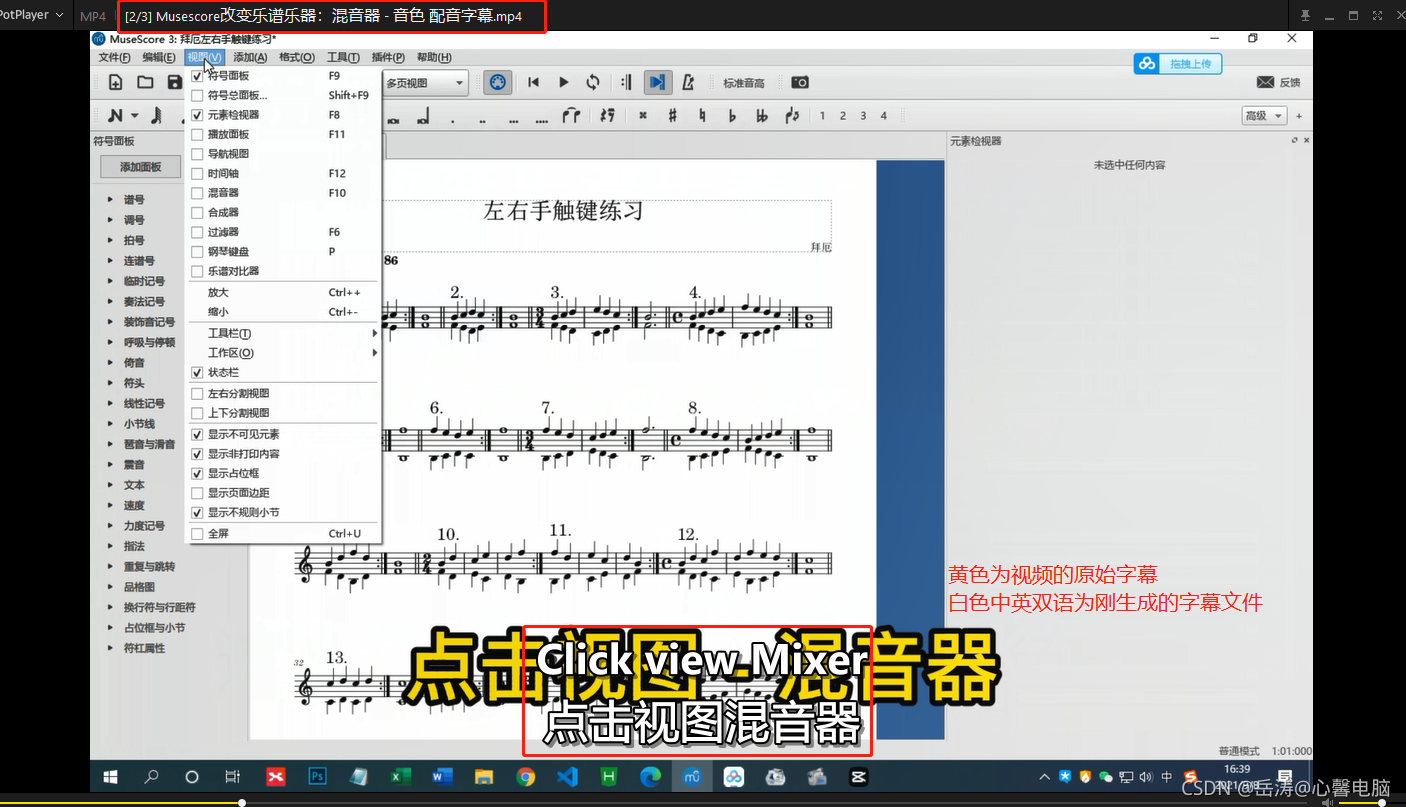Expand 力度记号 palette category
The image size is (1406, 807).
point(110,526)
